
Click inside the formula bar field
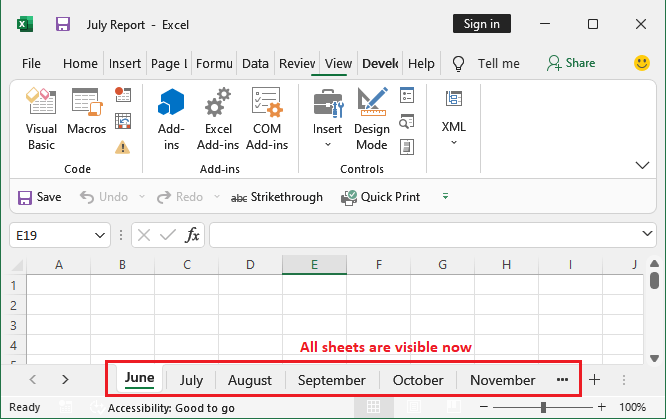[x=425, y=235]
